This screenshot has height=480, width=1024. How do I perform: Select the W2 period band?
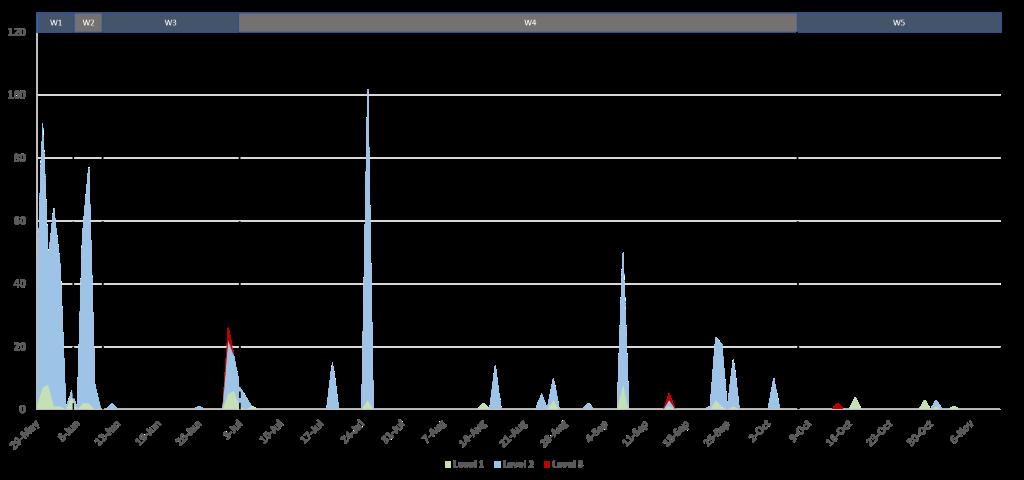[88, 22]
